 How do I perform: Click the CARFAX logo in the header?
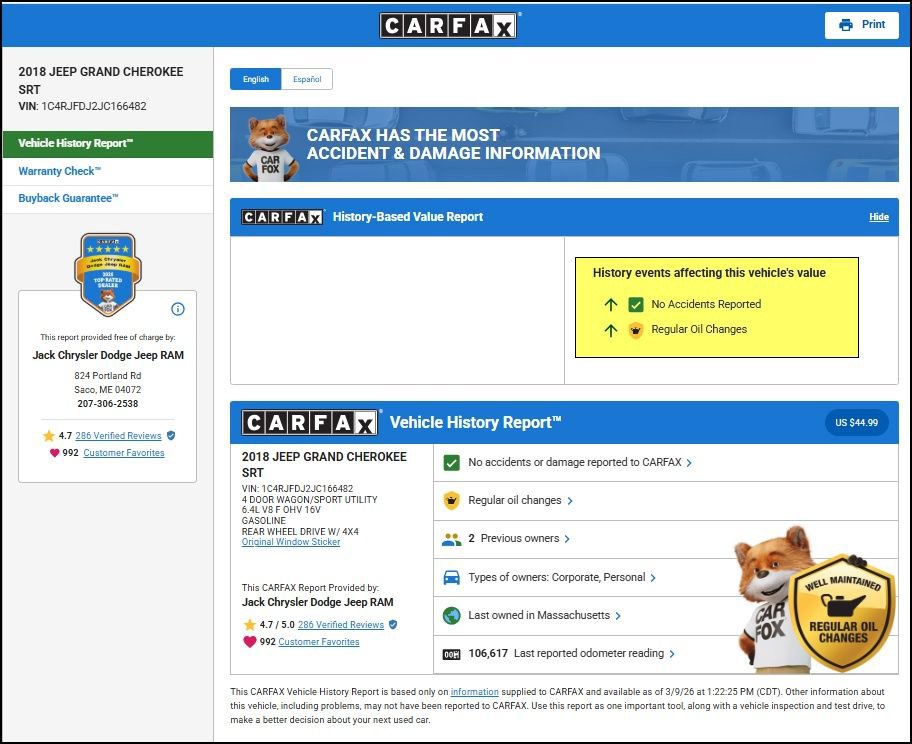tap(448, 25)
